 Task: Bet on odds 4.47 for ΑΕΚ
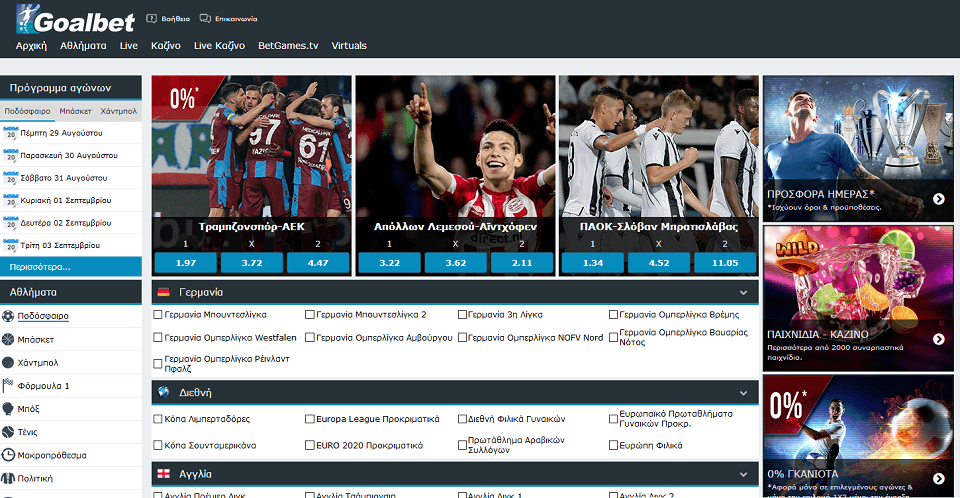pyautogui.click(x=318, y=263)
